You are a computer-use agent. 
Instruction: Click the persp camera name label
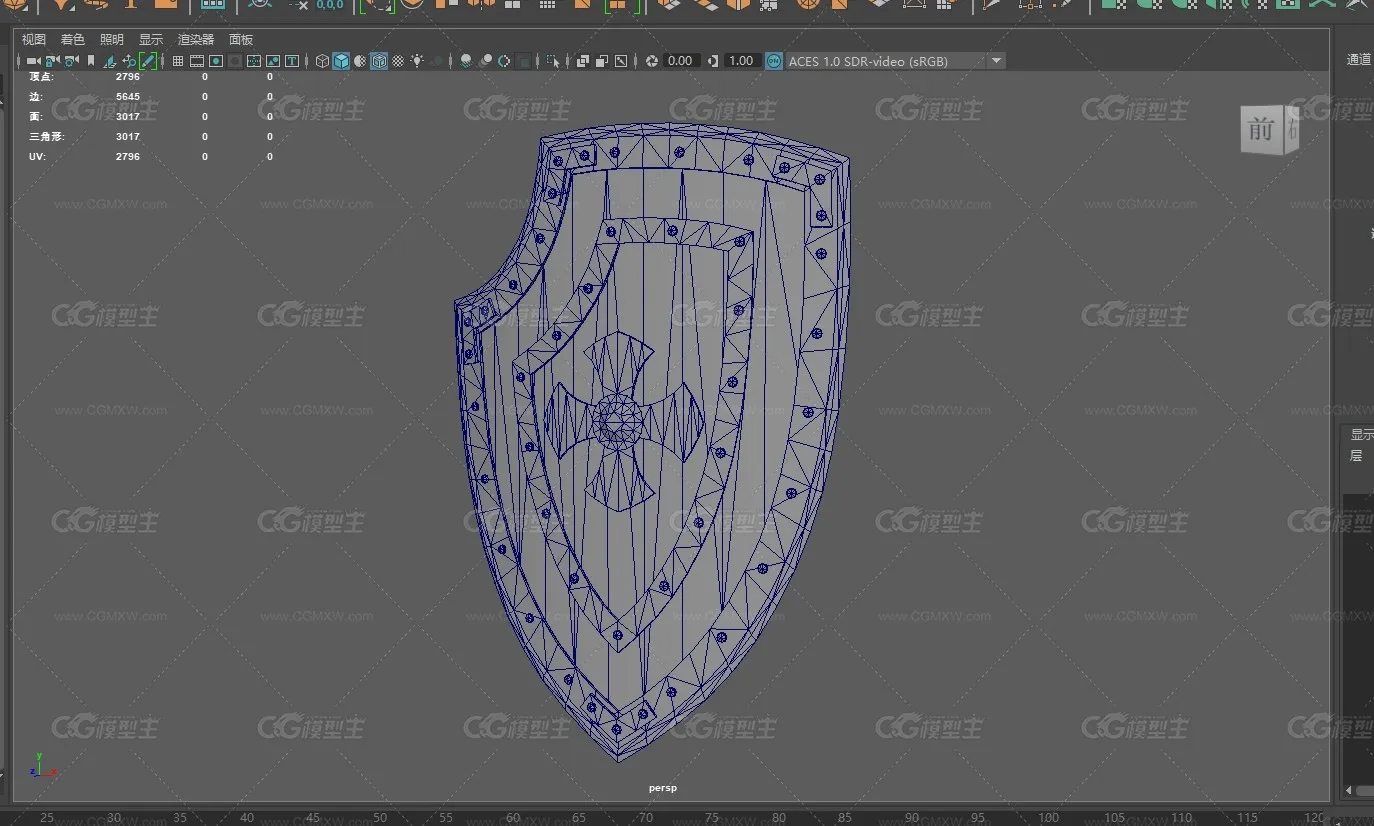(663, 788)
